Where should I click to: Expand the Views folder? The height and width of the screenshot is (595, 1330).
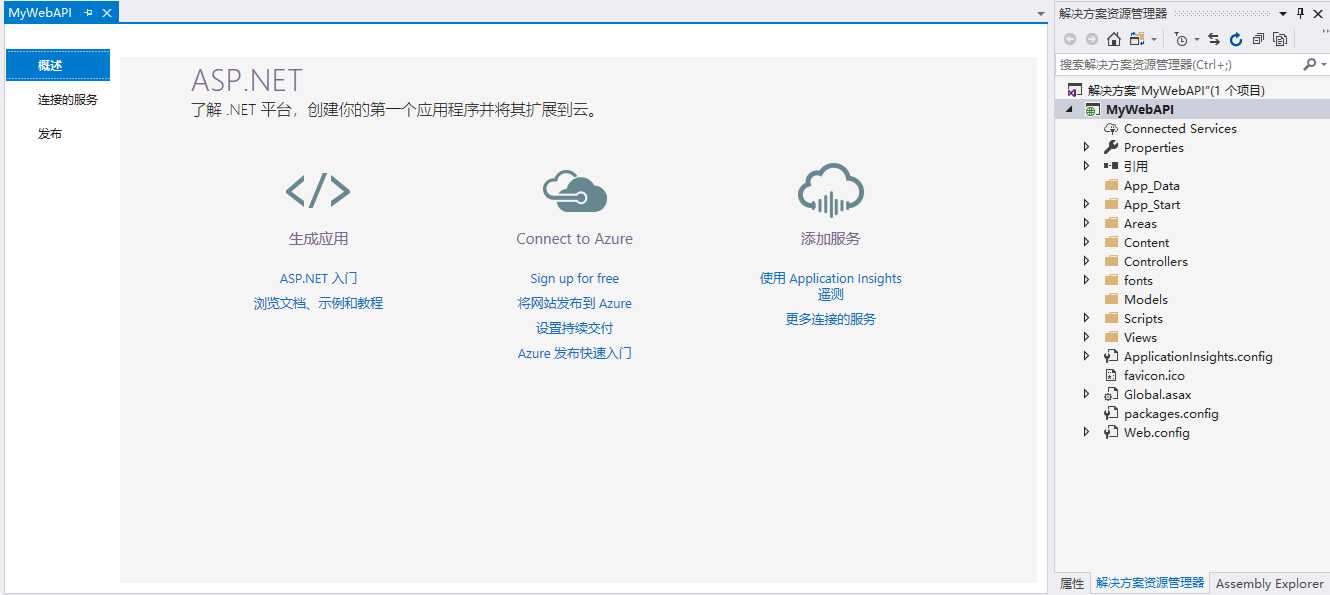coord(1087,337)
